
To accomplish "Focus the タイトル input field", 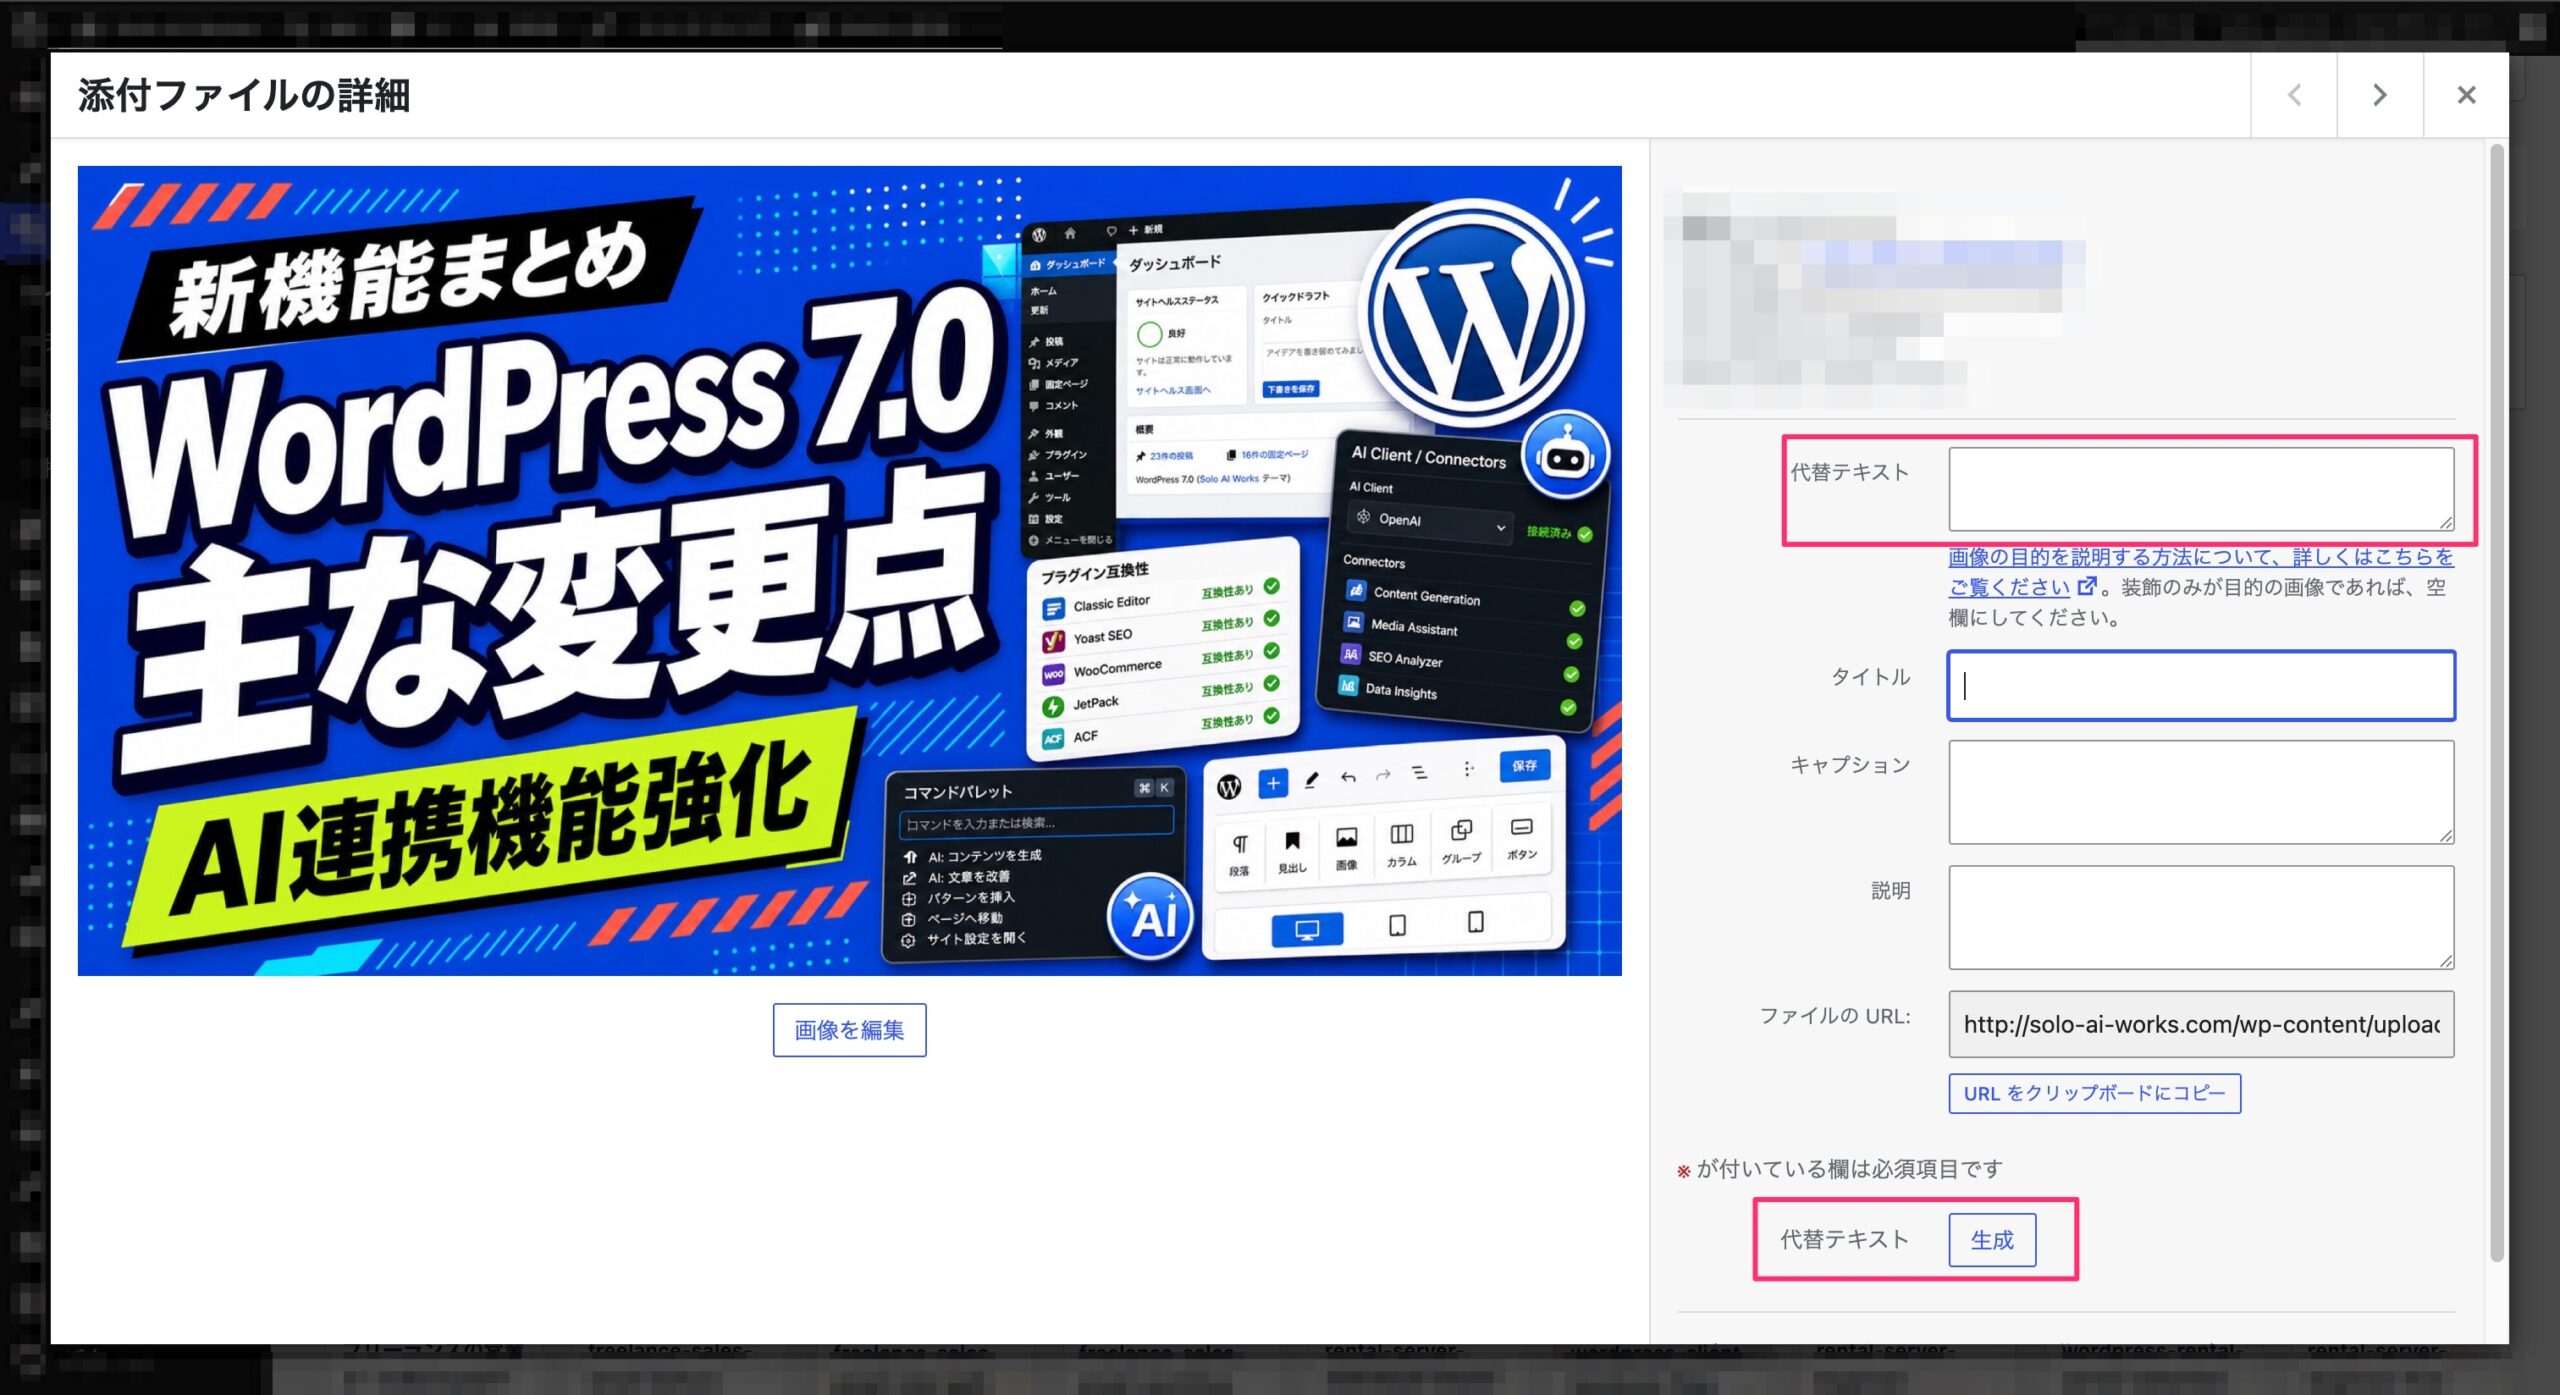I will (2201, 685).
